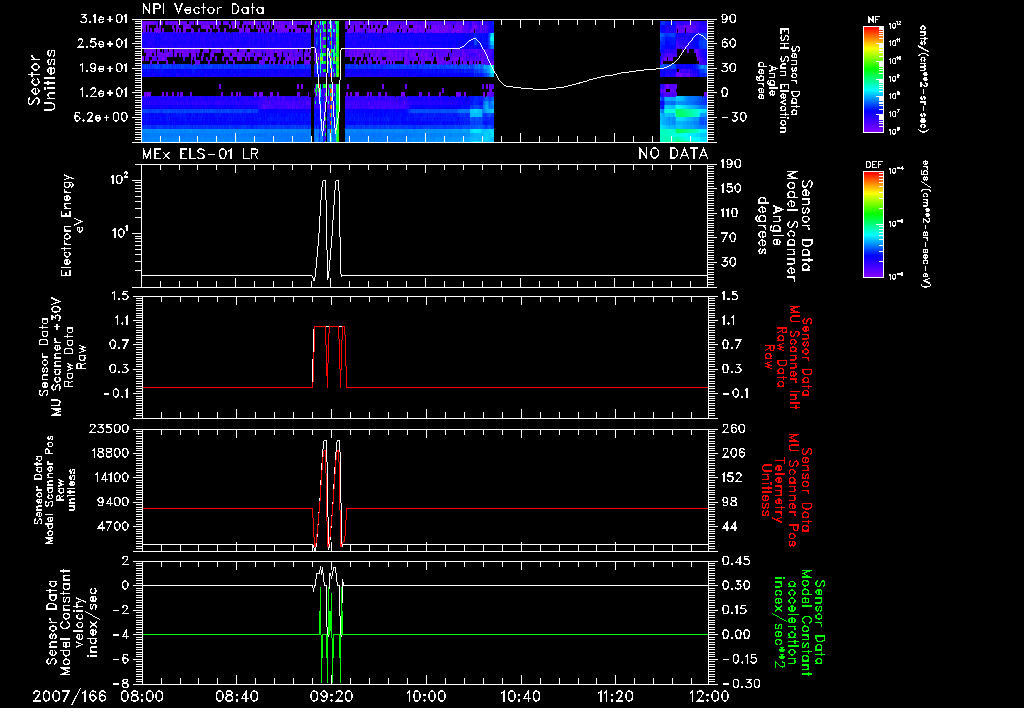Click the green 'Model Constant acceleration' axis title
Viewport: 1024px width, 708px height.
(x=798, y=622)
